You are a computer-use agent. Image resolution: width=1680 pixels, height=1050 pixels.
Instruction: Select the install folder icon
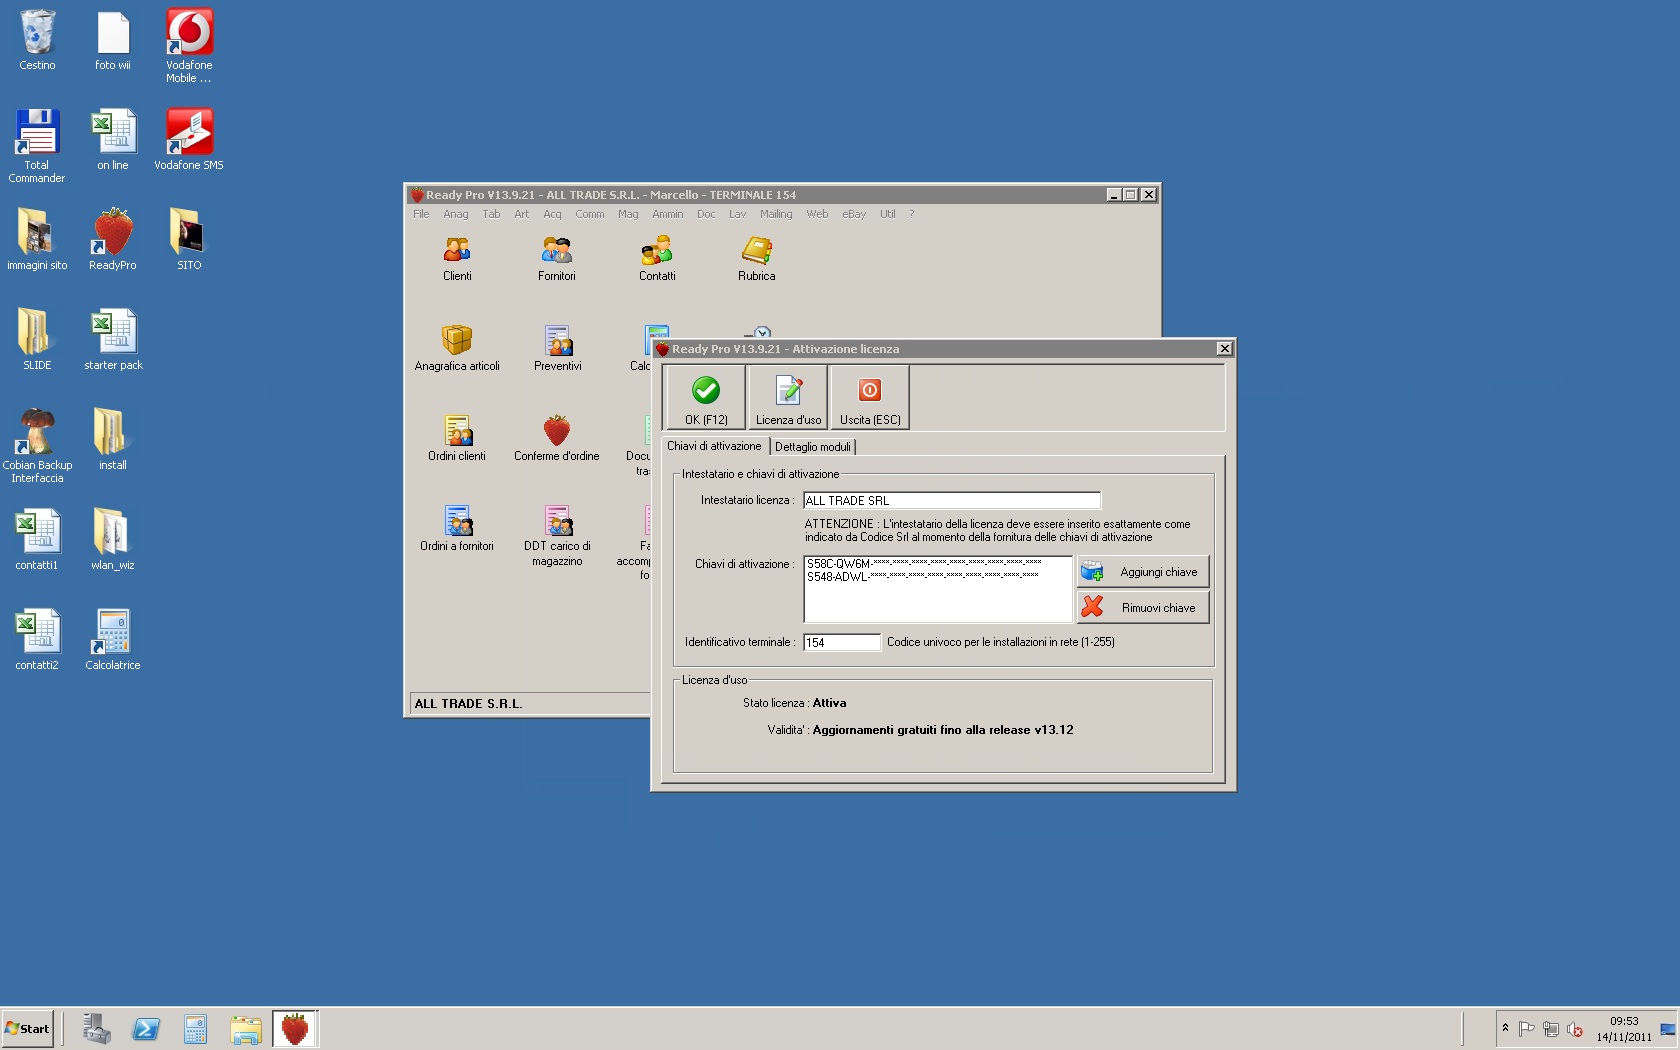coord(113,441)
